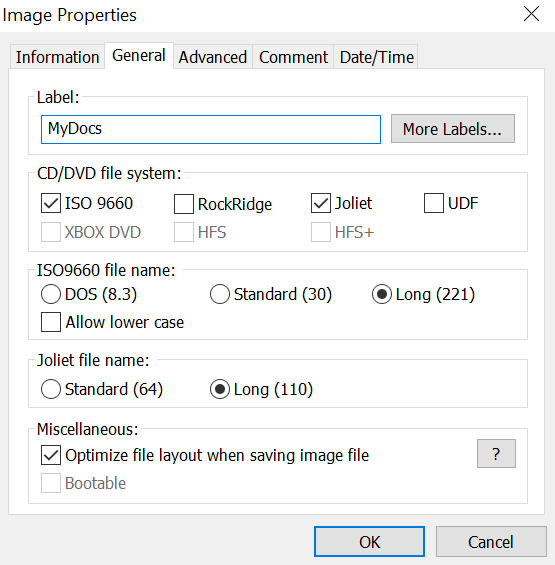Switch to the Information tab

(57, 57)
